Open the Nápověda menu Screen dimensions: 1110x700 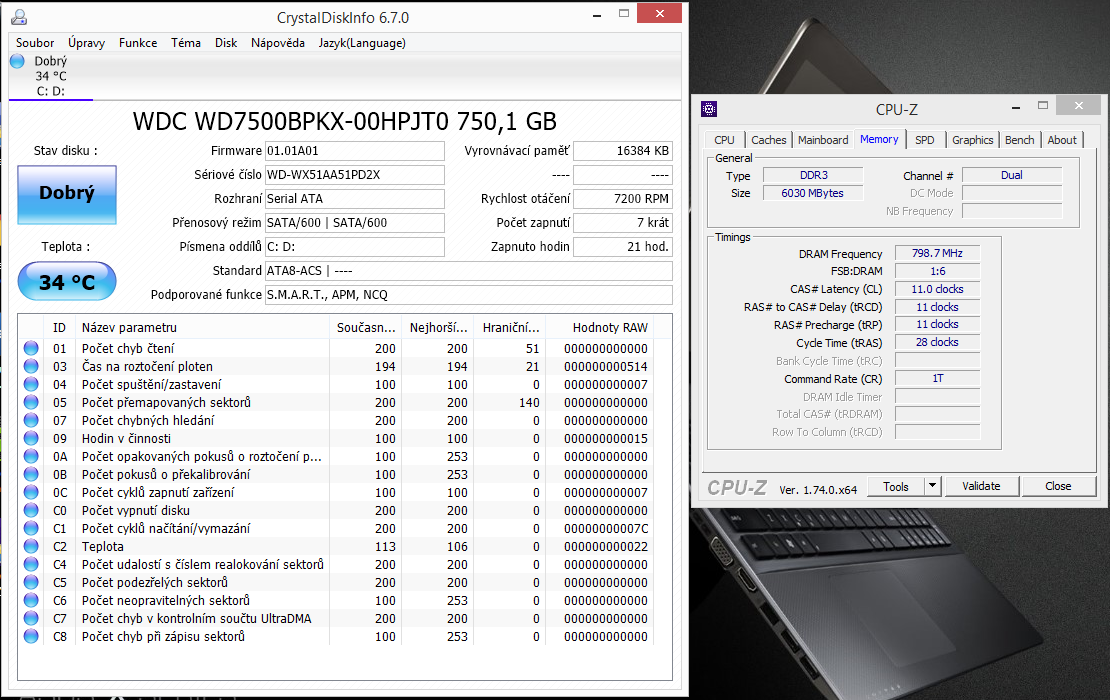(278, 43)
